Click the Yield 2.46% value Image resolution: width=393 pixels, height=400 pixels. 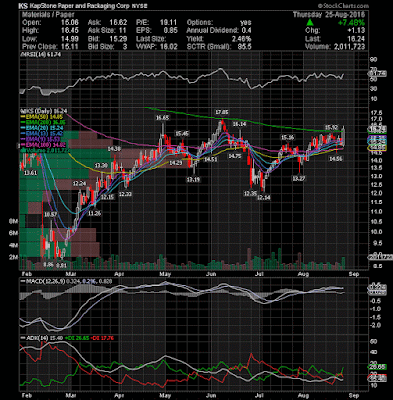click(x=242, y=39)
